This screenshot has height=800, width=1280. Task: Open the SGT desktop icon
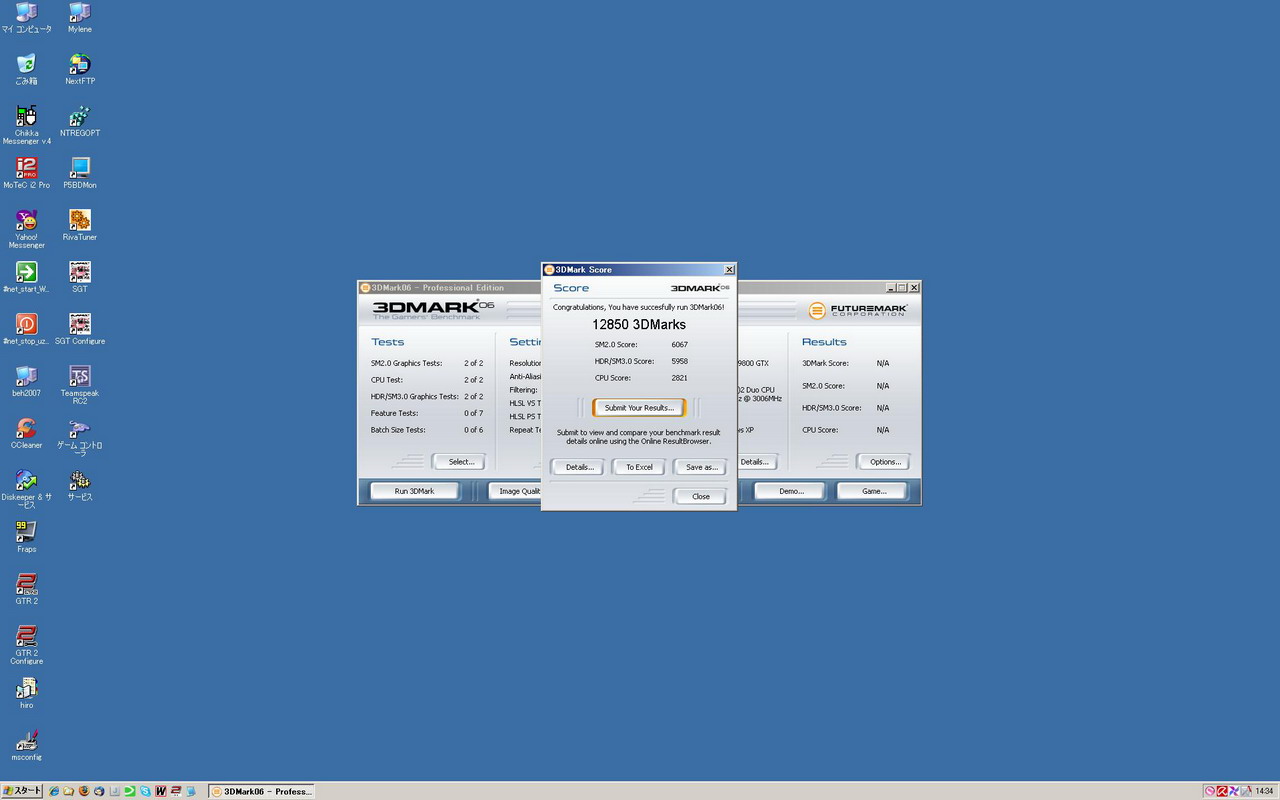[x=79, y=277]
